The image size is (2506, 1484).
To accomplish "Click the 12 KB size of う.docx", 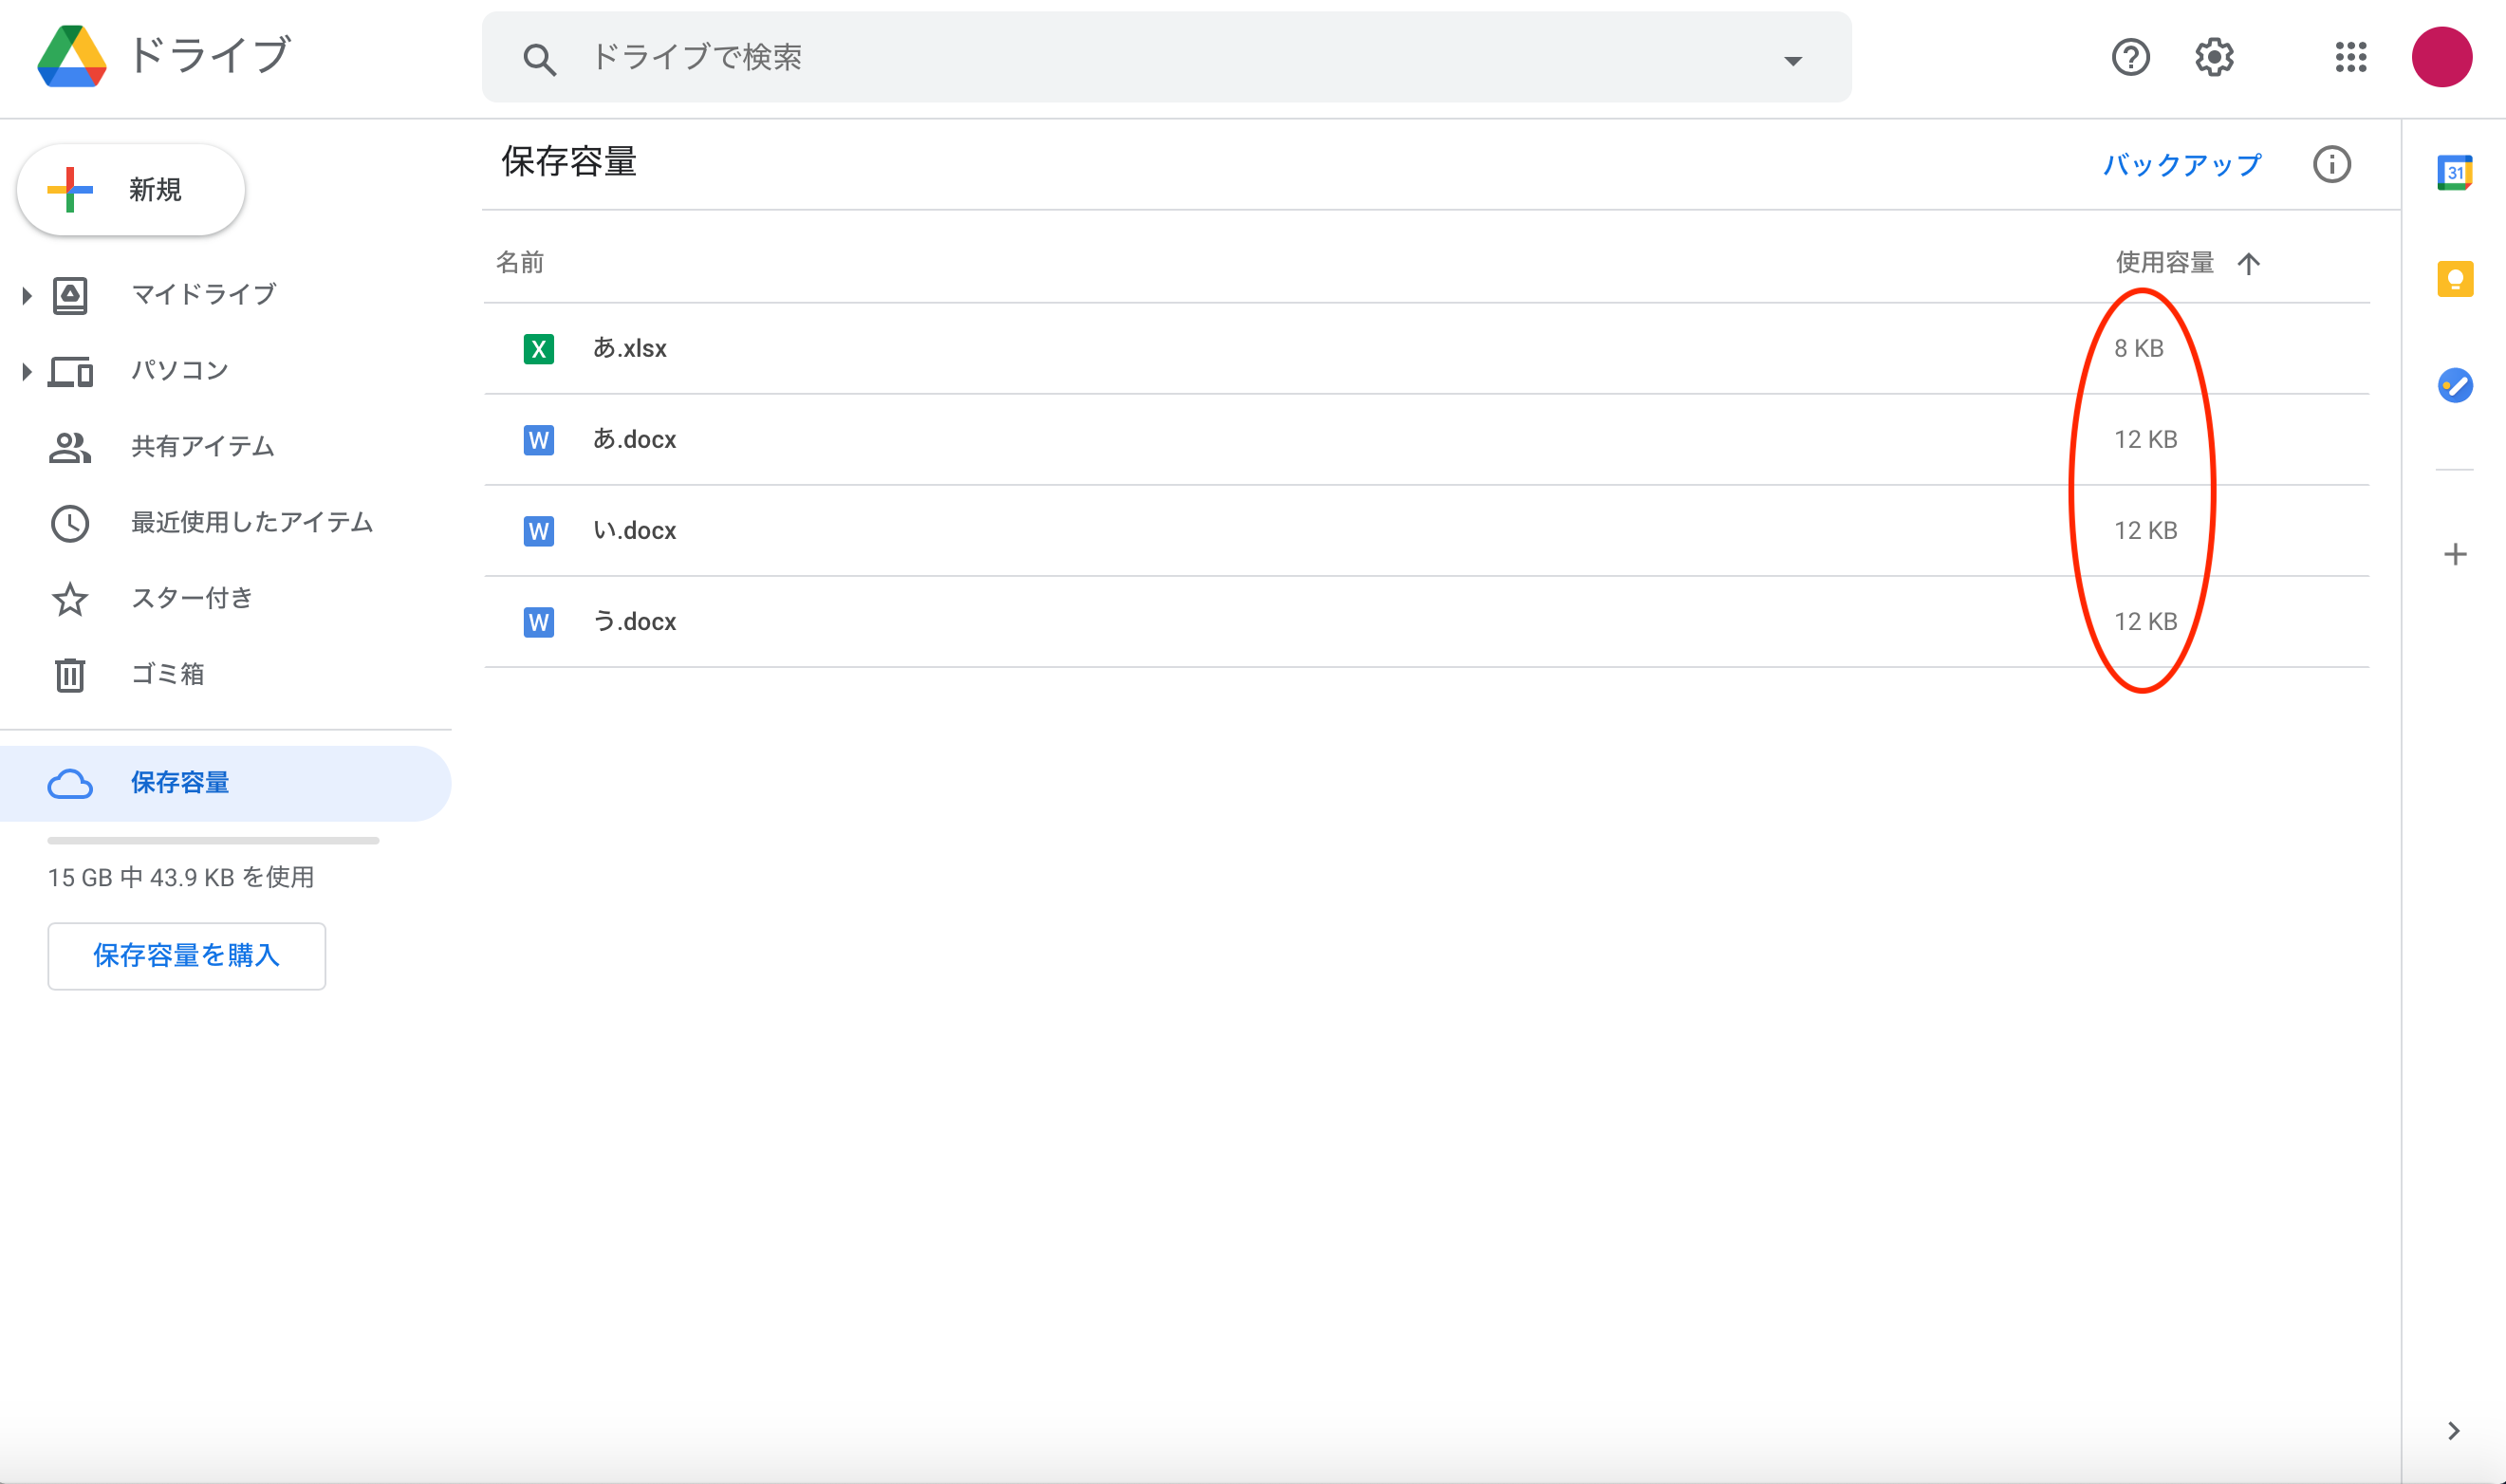I will pyautogui.click(x=2145, y=622).
